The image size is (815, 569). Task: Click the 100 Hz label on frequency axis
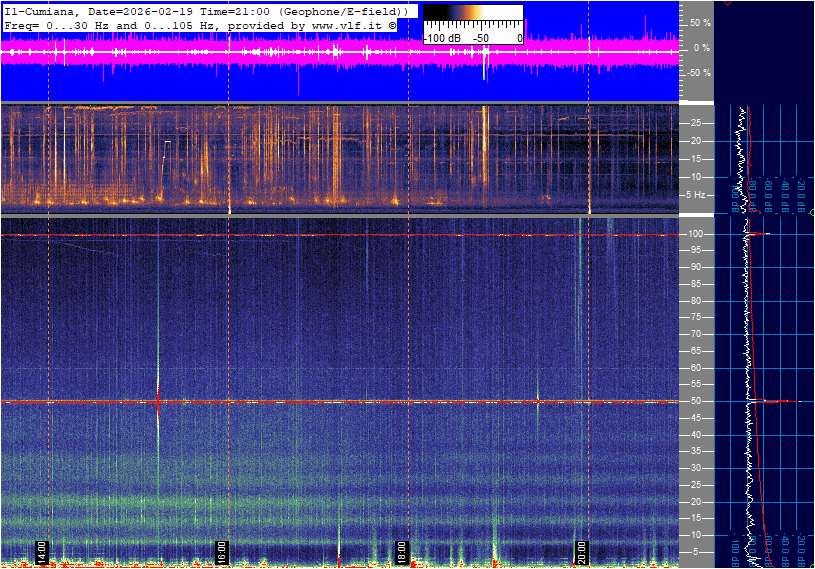(697, 234)
